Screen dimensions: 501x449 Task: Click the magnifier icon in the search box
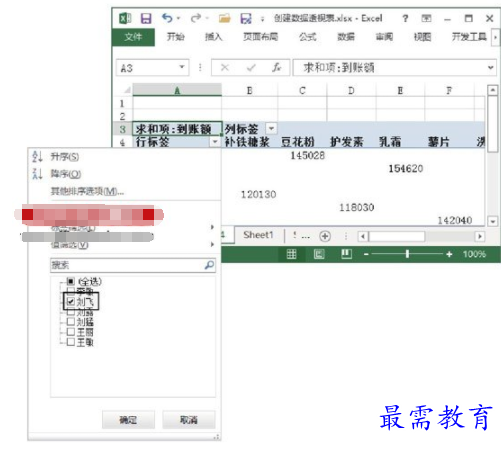(x=209, y=265)
